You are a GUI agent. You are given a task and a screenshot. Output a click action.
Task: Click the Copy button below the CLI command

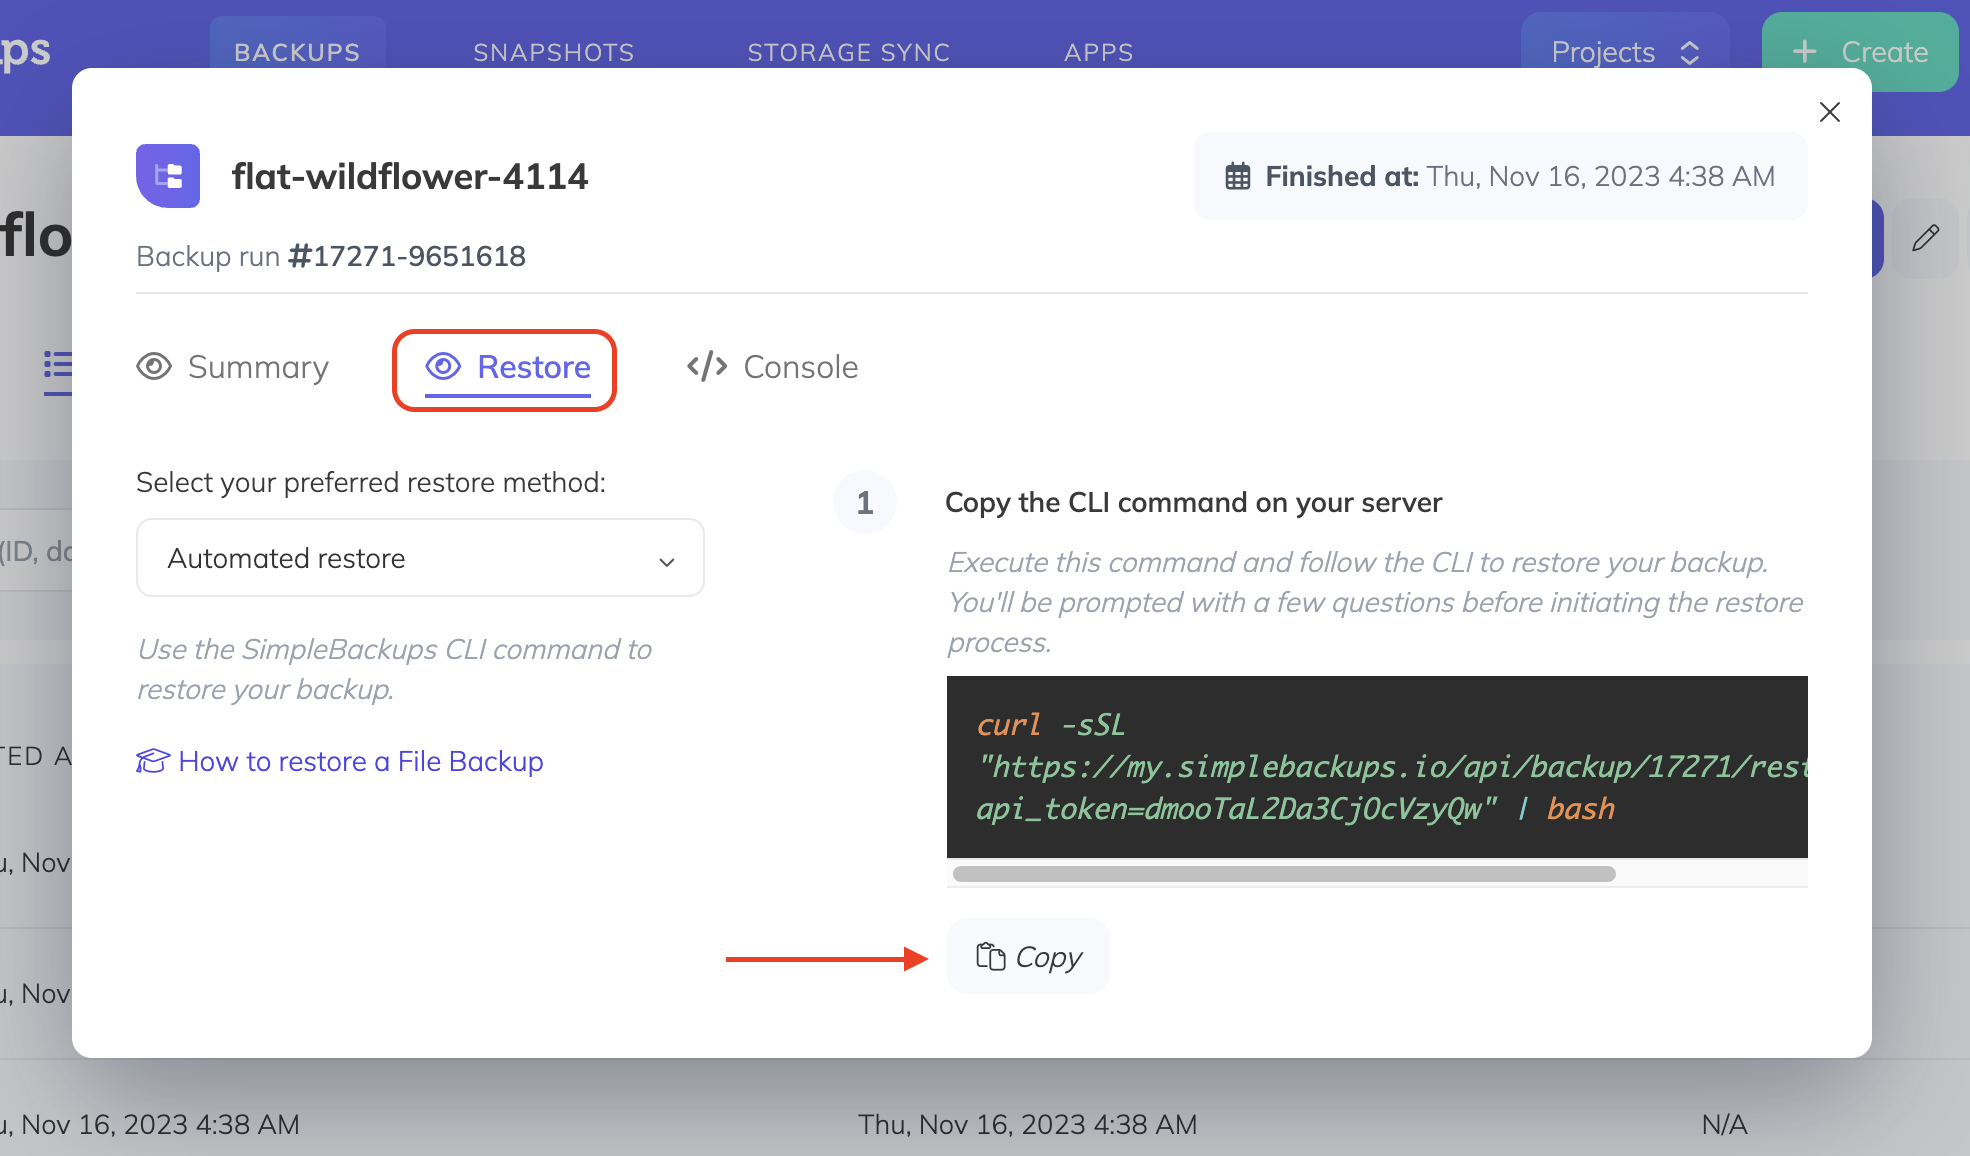pyautogui.click(x=1027, y=955)
